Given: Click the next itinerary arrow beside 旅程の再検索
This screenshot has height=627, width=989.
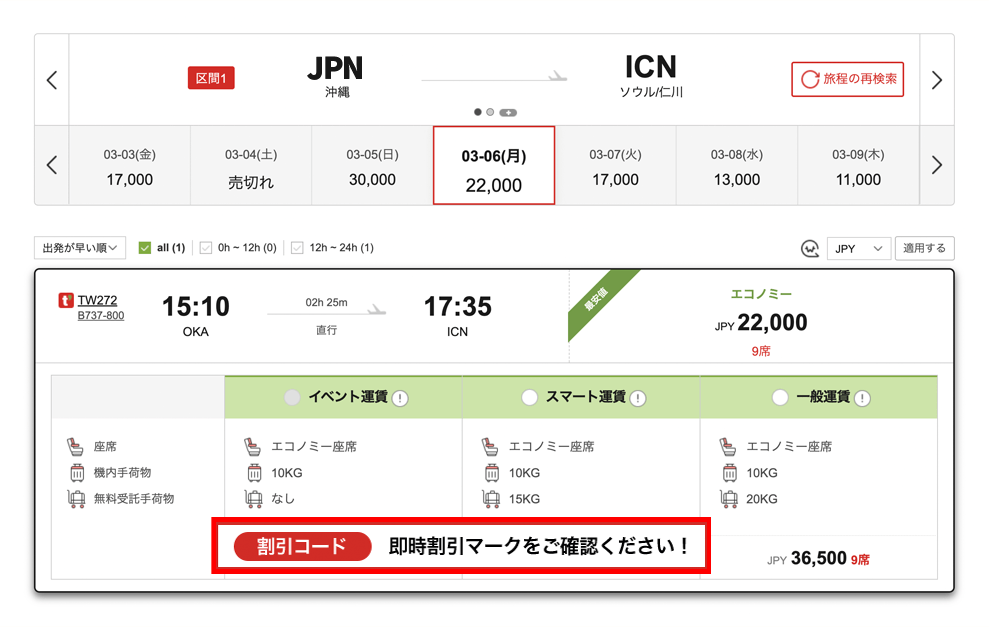Looking at the screenshot, I should coord(937,80).
